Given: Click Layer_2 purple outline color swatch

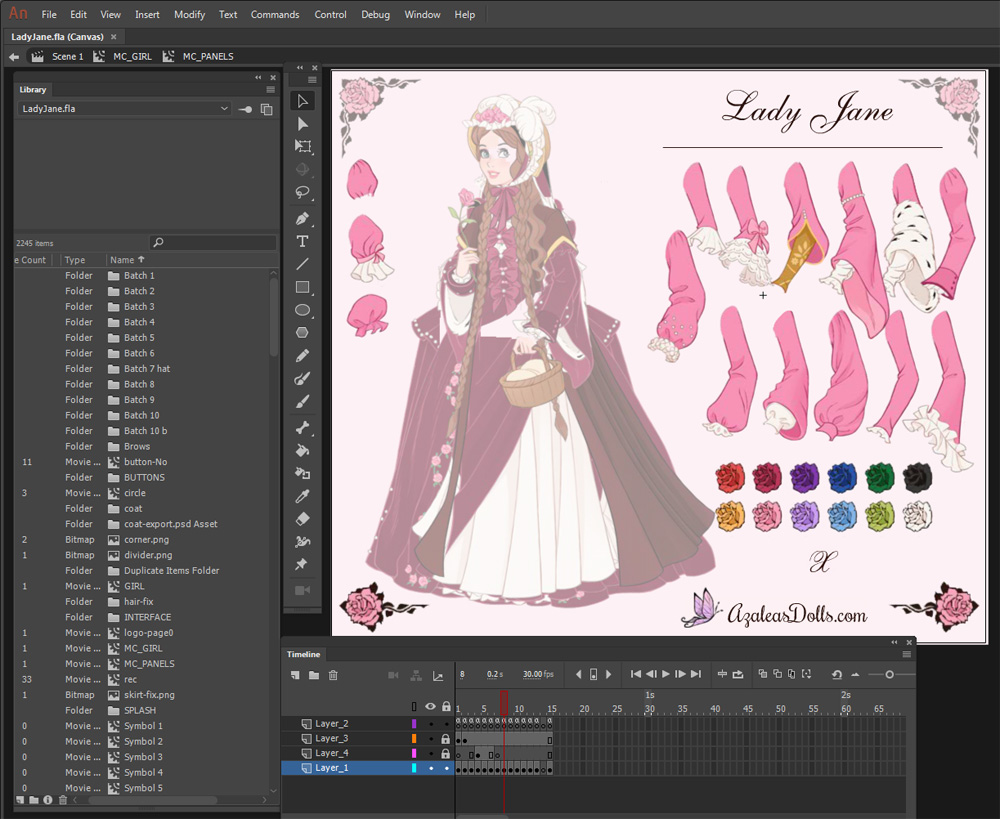Looking at the screenshot, I should coord(414,724).
